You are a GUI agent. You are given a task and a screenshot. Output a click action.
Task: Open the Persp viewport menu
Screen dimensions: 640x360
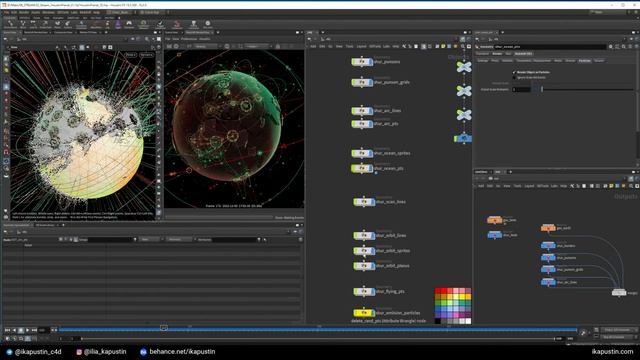coord(131,55)
